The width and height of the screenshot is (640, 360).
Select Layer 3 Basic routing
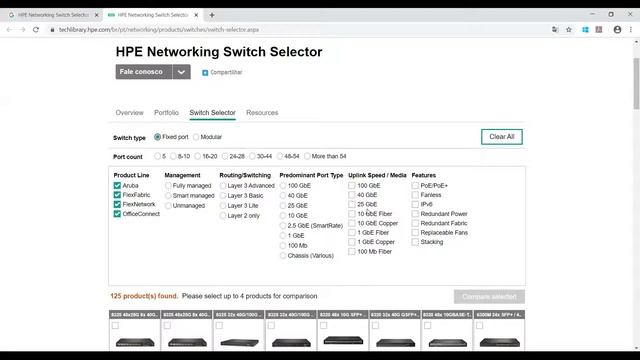pos(223,196)
